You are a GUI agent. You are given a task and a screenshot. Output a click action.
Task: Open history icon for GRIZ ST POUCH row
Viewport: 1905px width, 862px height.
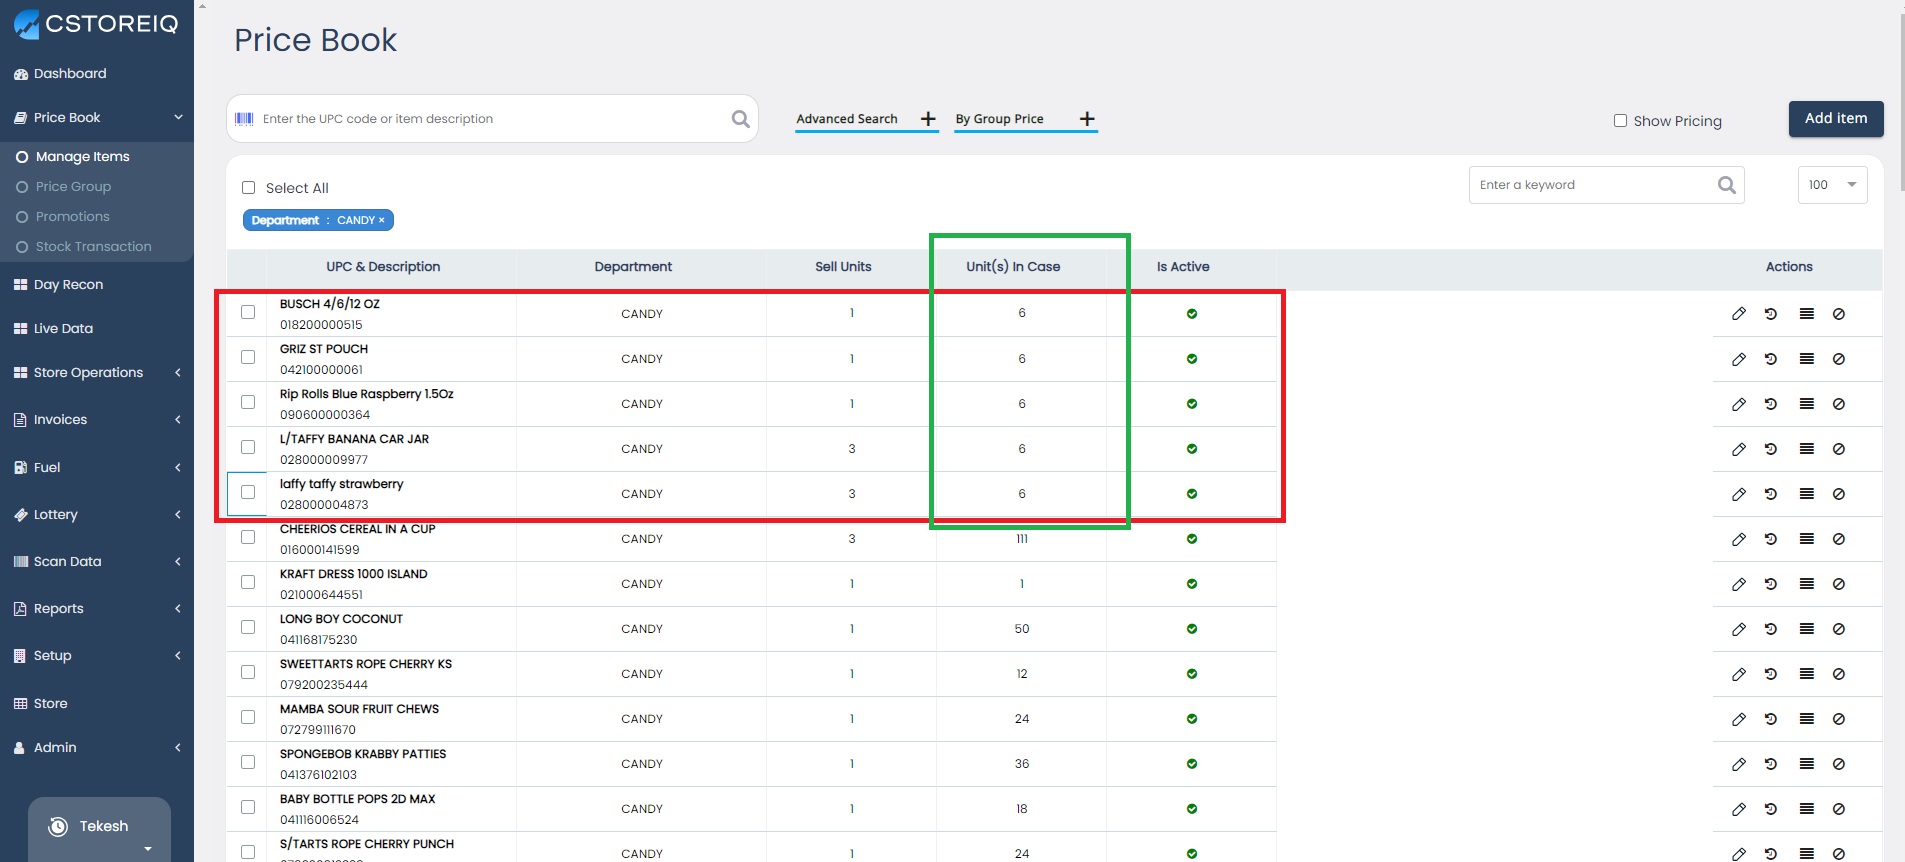1771,359
